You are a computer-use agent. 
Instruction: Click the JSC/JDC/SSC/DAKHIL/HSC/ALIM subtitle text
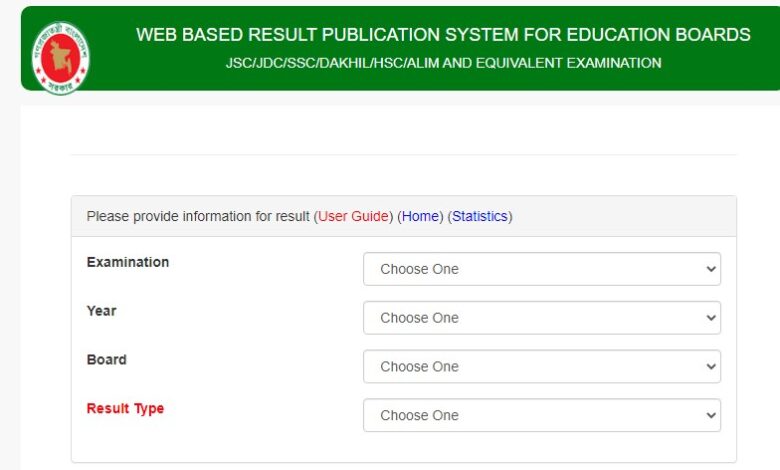(443, 63)
